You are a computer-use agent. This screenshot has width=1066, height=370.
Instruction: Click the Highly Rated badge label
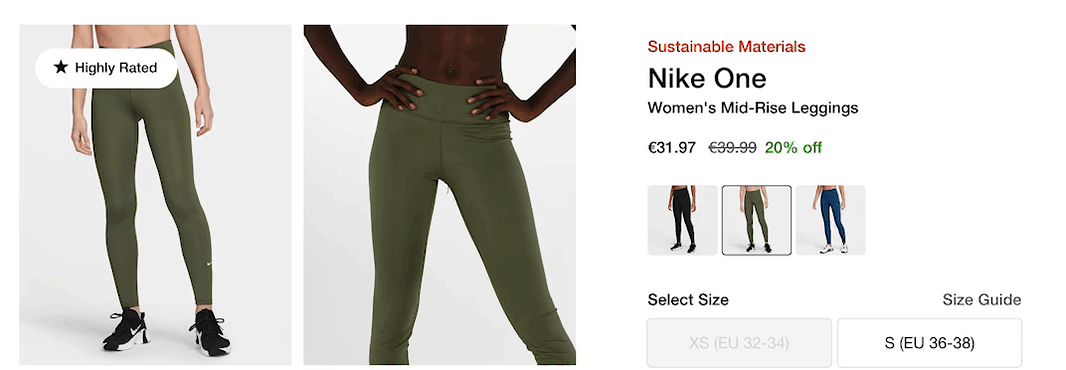point(116,67)
